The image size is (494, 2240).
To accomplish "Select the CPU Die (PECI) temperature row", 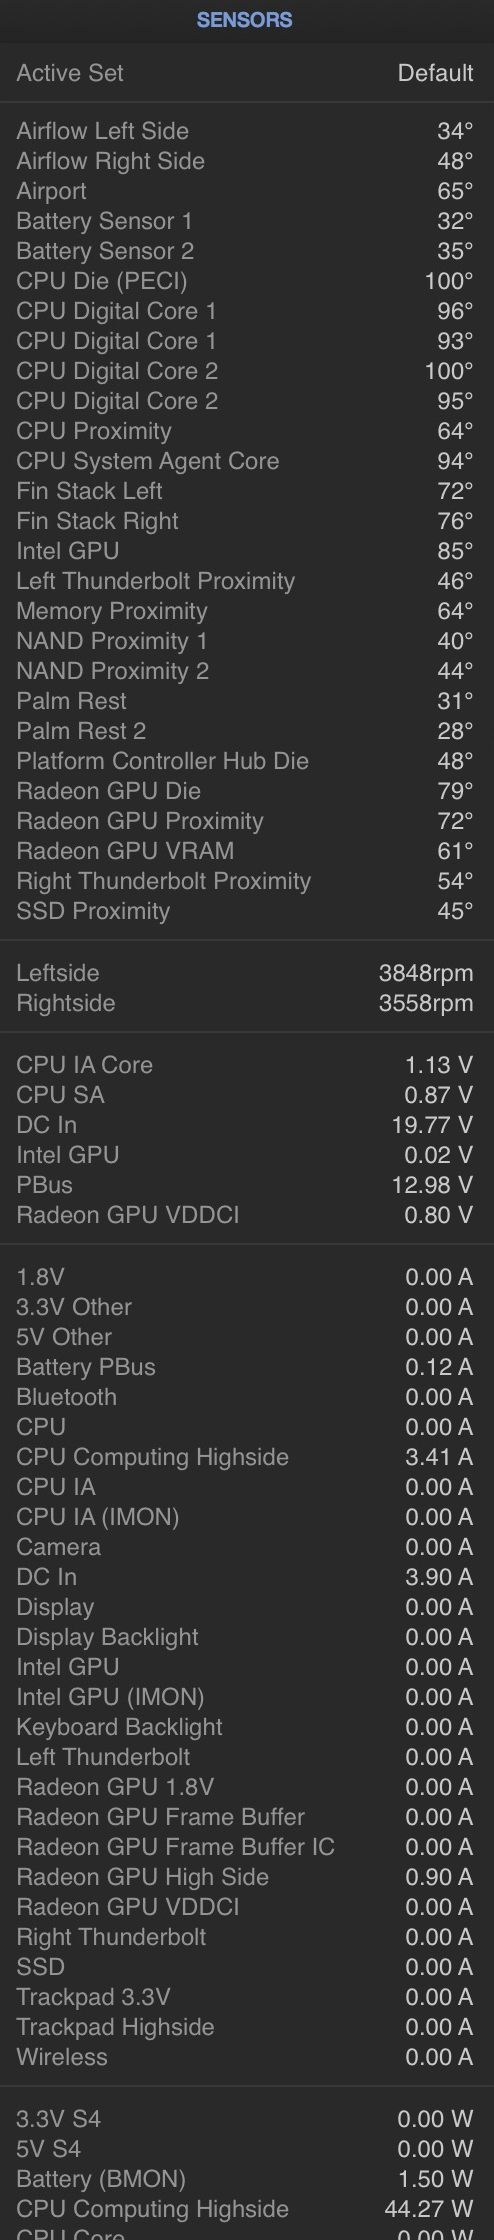I will pos(247,281).
